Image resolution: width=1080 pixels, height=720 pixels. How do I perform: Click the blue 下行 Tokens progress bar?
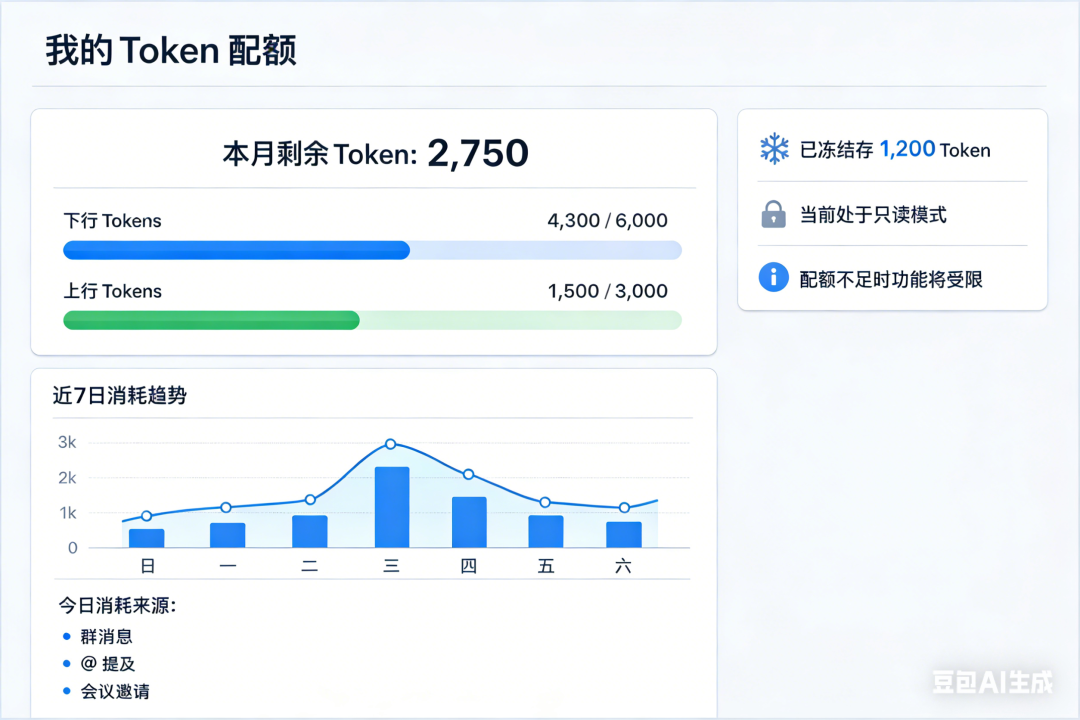(x=373, y=250)
